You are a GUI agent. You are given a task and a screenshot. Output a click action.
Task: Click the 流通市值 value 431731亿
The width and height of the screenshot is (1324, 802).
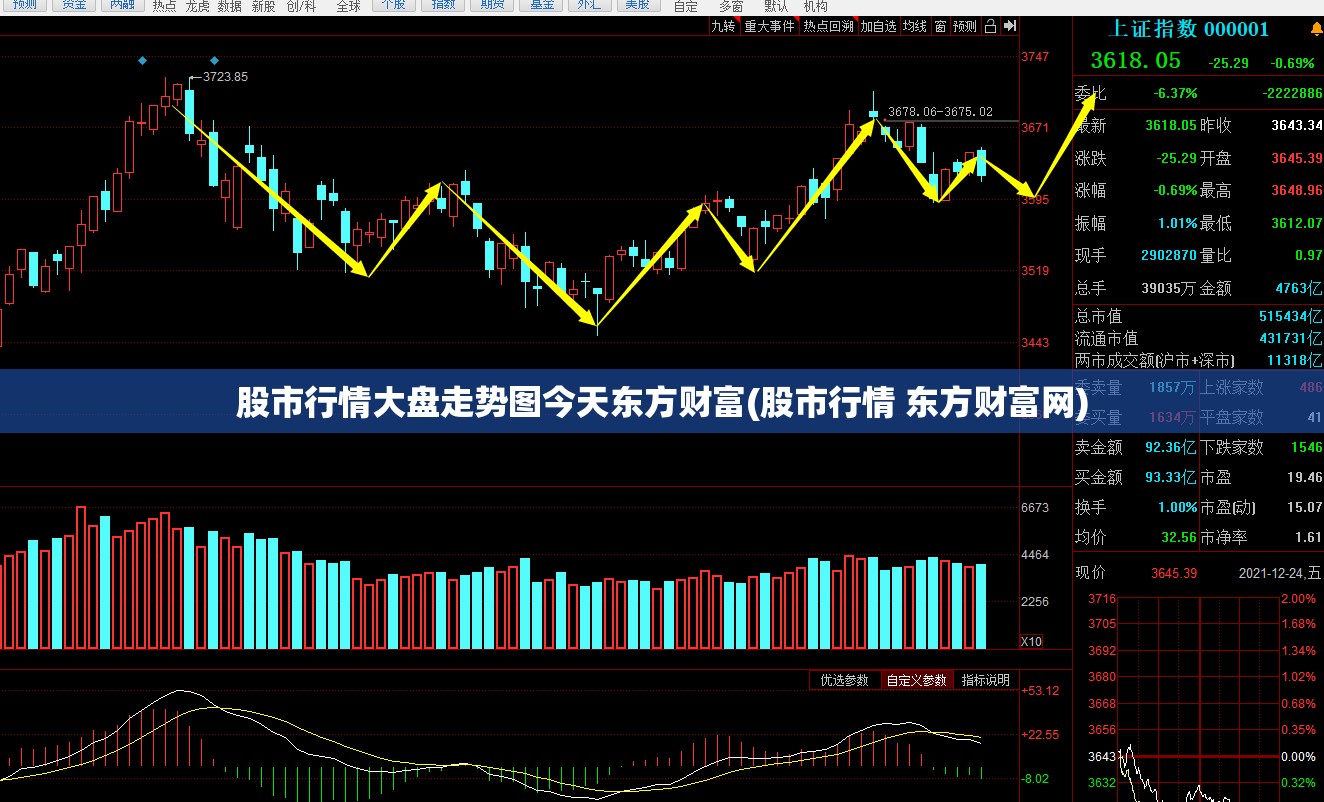(1291, 339)
